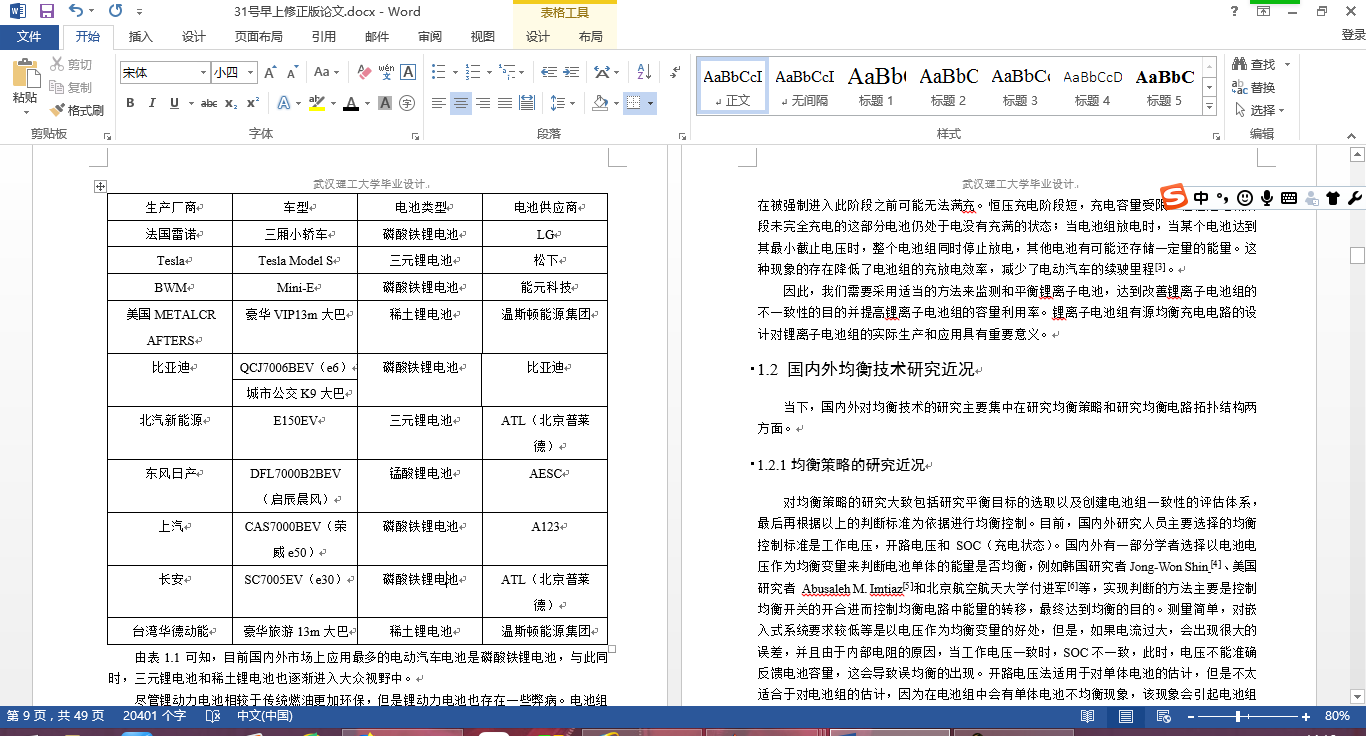Toggle bold formatting
This screenshot has height=736, width=1366.
130,103
